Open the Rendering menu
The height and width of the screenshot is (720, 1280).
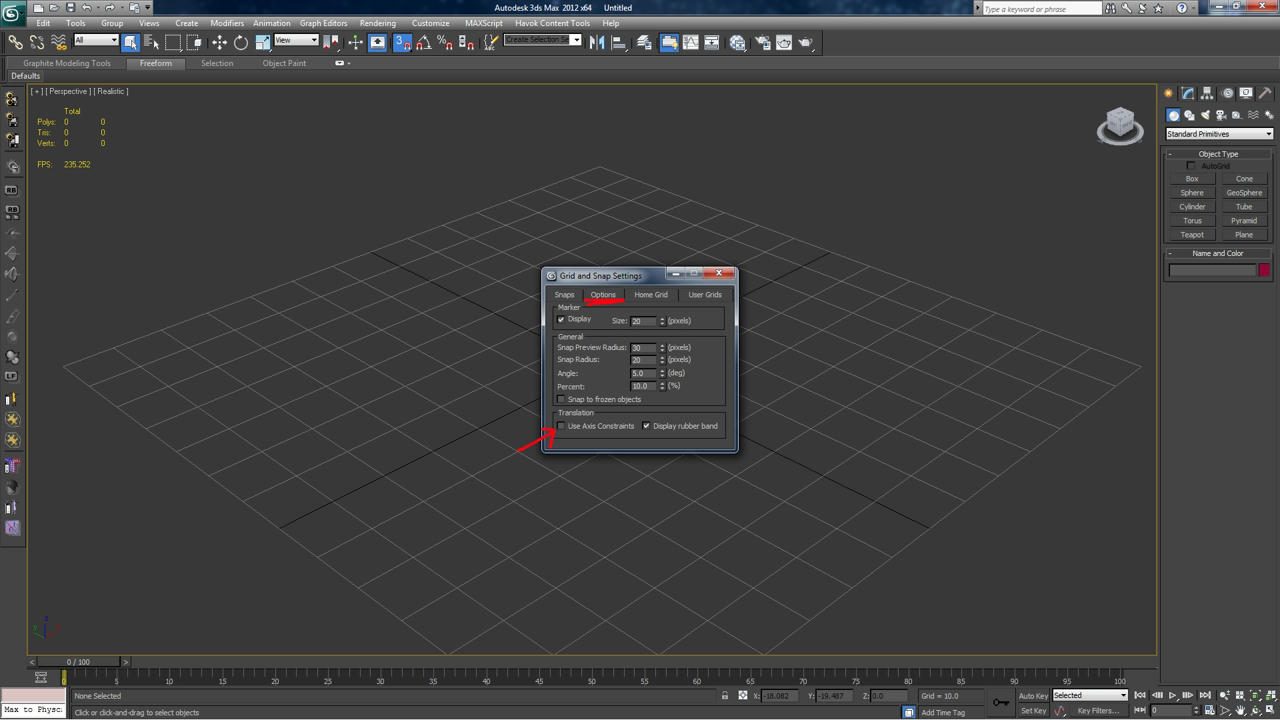coord(378,23)
